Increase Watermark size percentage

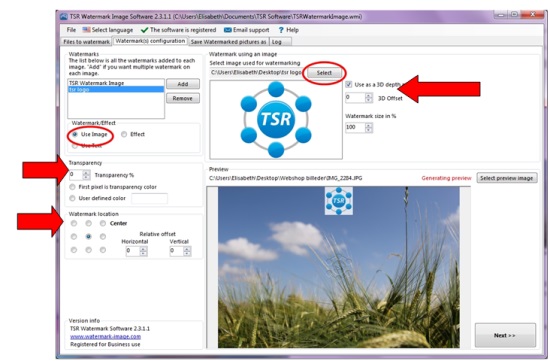point(368,125)
